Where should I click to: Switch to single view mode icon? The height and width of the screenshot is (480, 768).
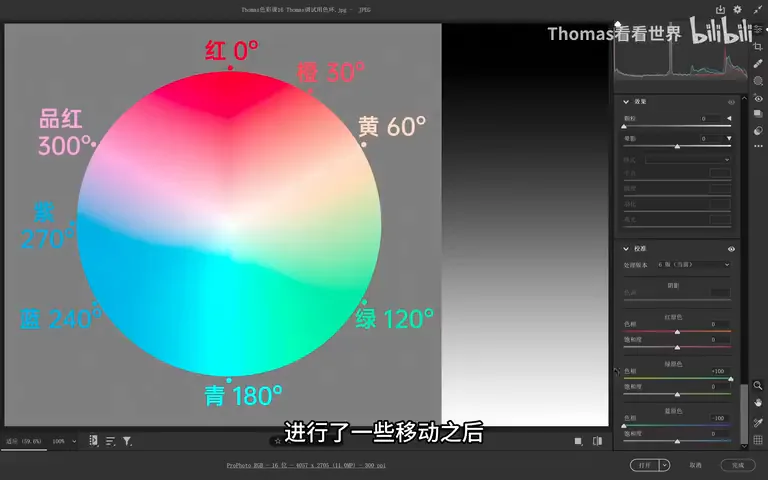pos(578,441)
